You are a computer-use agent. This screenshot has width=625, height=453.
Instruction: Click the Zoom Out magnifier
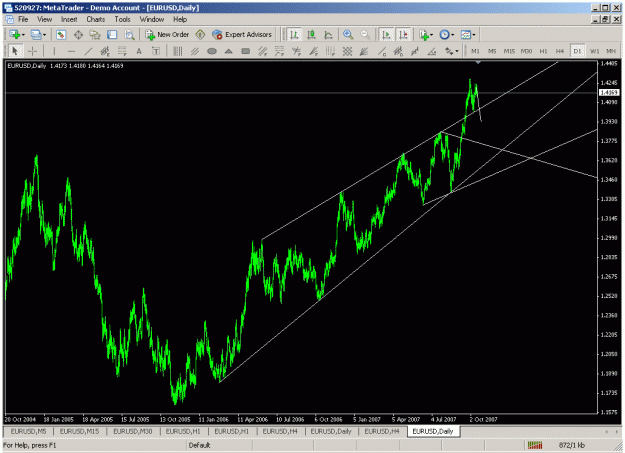pos(365,35)
